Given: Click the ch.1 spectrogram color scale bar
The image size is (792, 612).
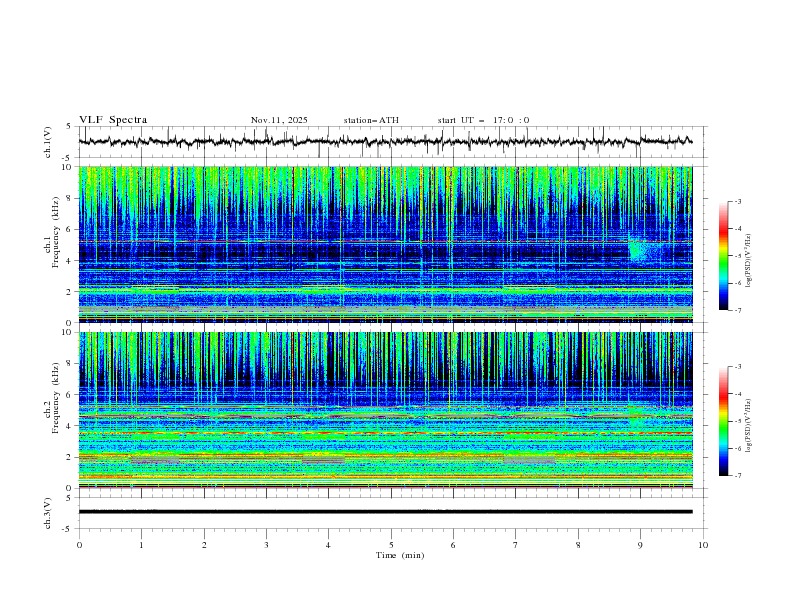Looking at the screenshot, I should [x=724, y=256].
